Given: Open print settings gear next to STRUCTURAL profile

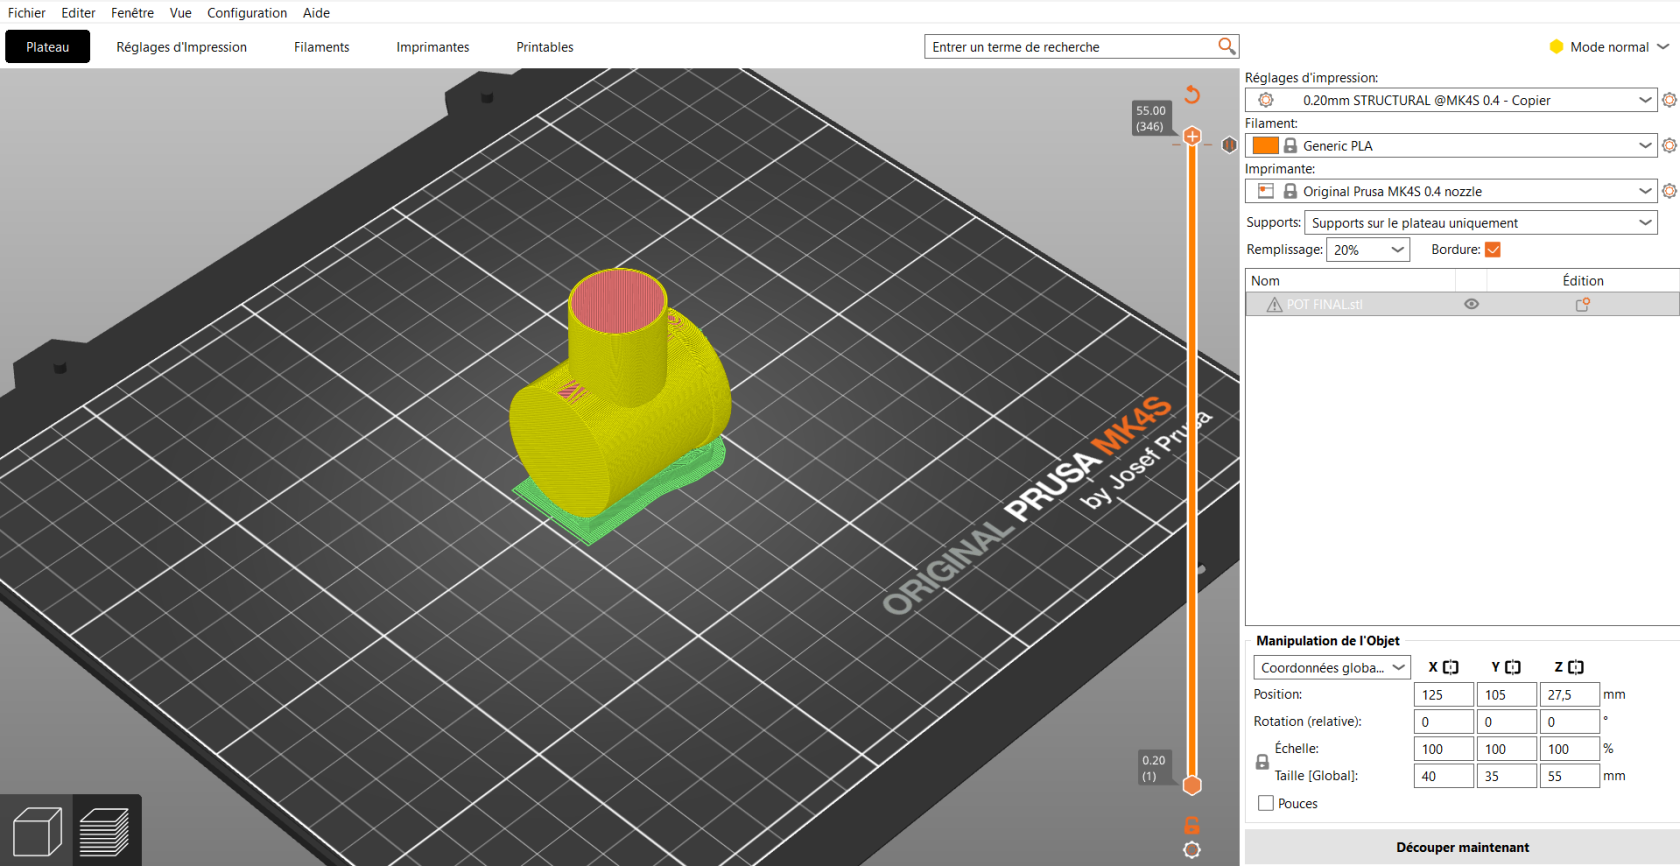Looking at the screenshot, I should click(x=1669, y=100).
